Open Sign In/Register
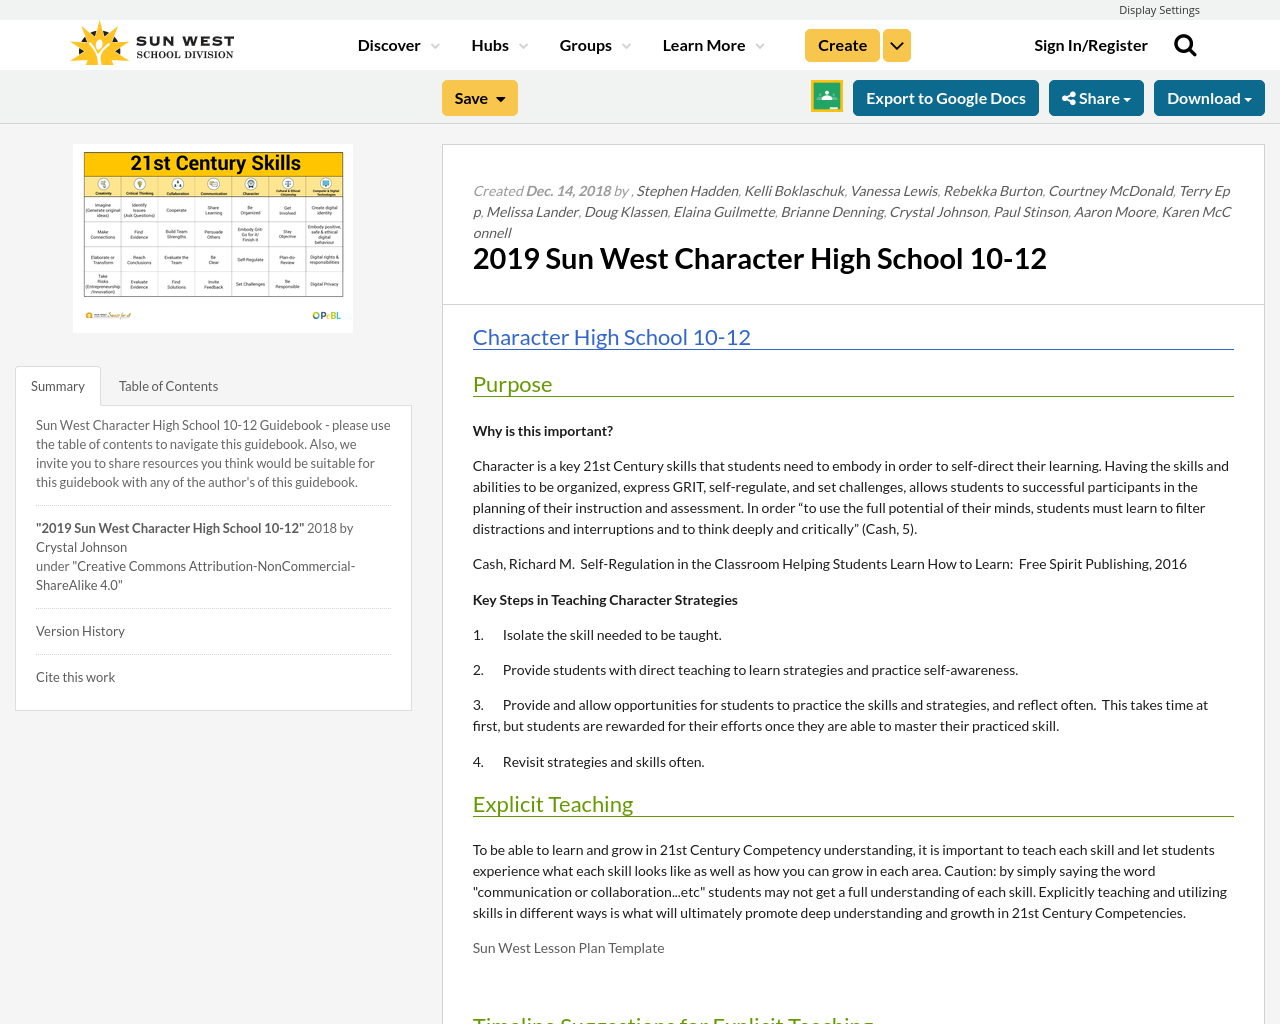 [x=1091, y=44]
